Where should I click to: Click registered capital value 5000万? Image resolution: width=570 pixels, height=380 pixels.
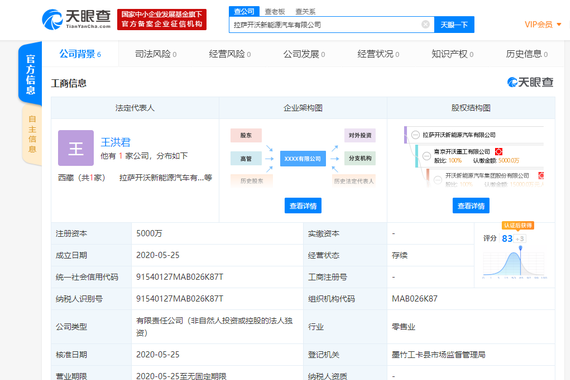[x=149, y=233]
